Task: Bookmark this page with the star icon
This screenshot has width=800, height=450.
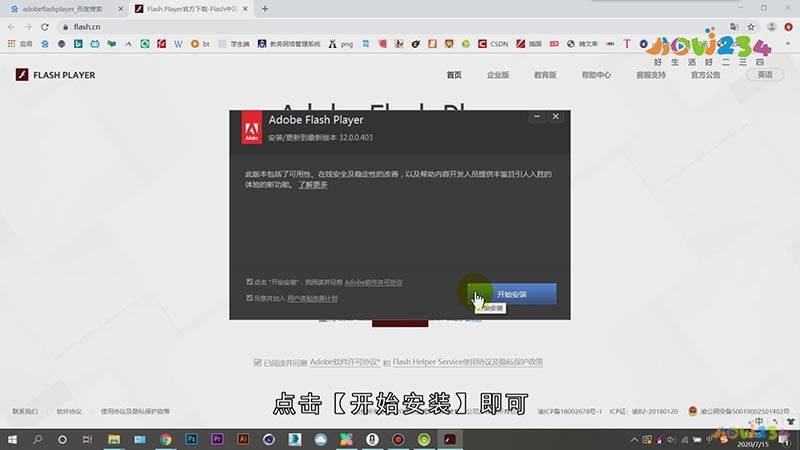Action: tap(751, 27)
